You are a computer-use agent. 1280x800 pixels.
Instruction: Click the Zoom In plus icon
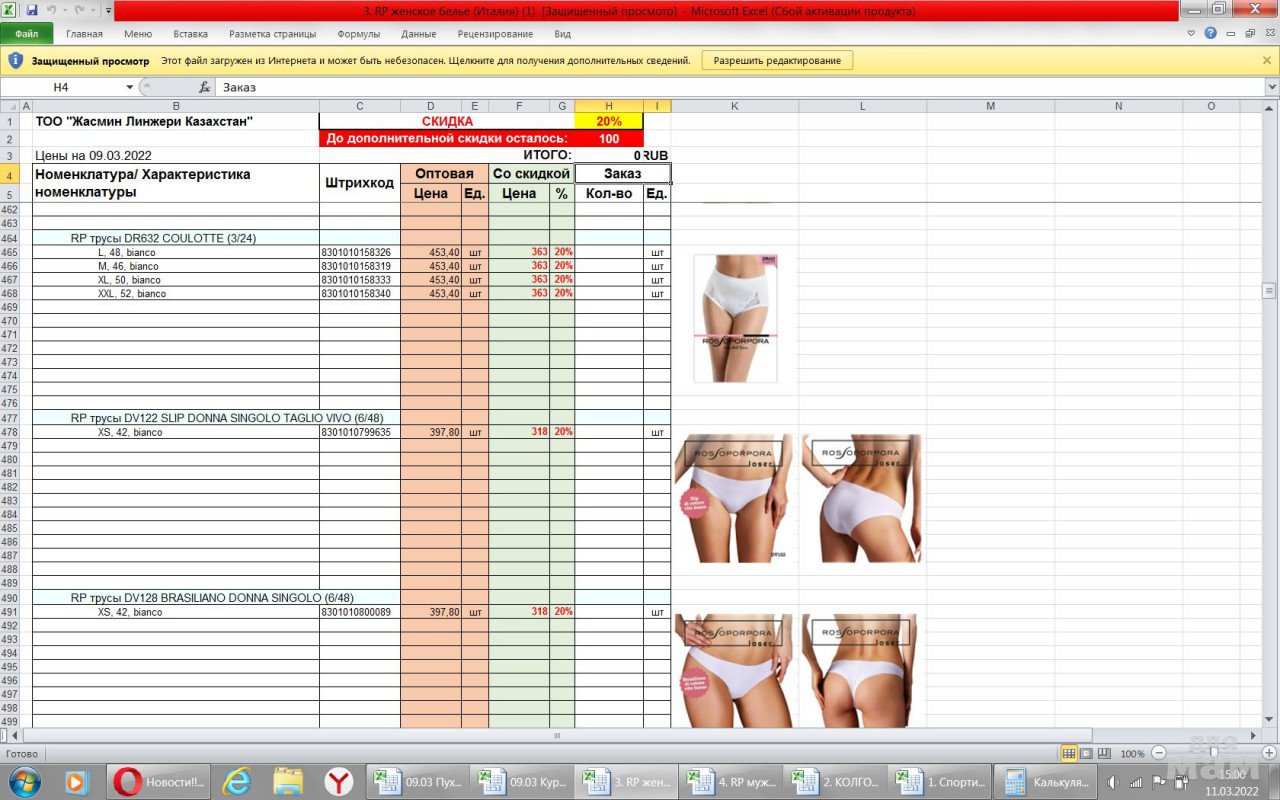1268,753
